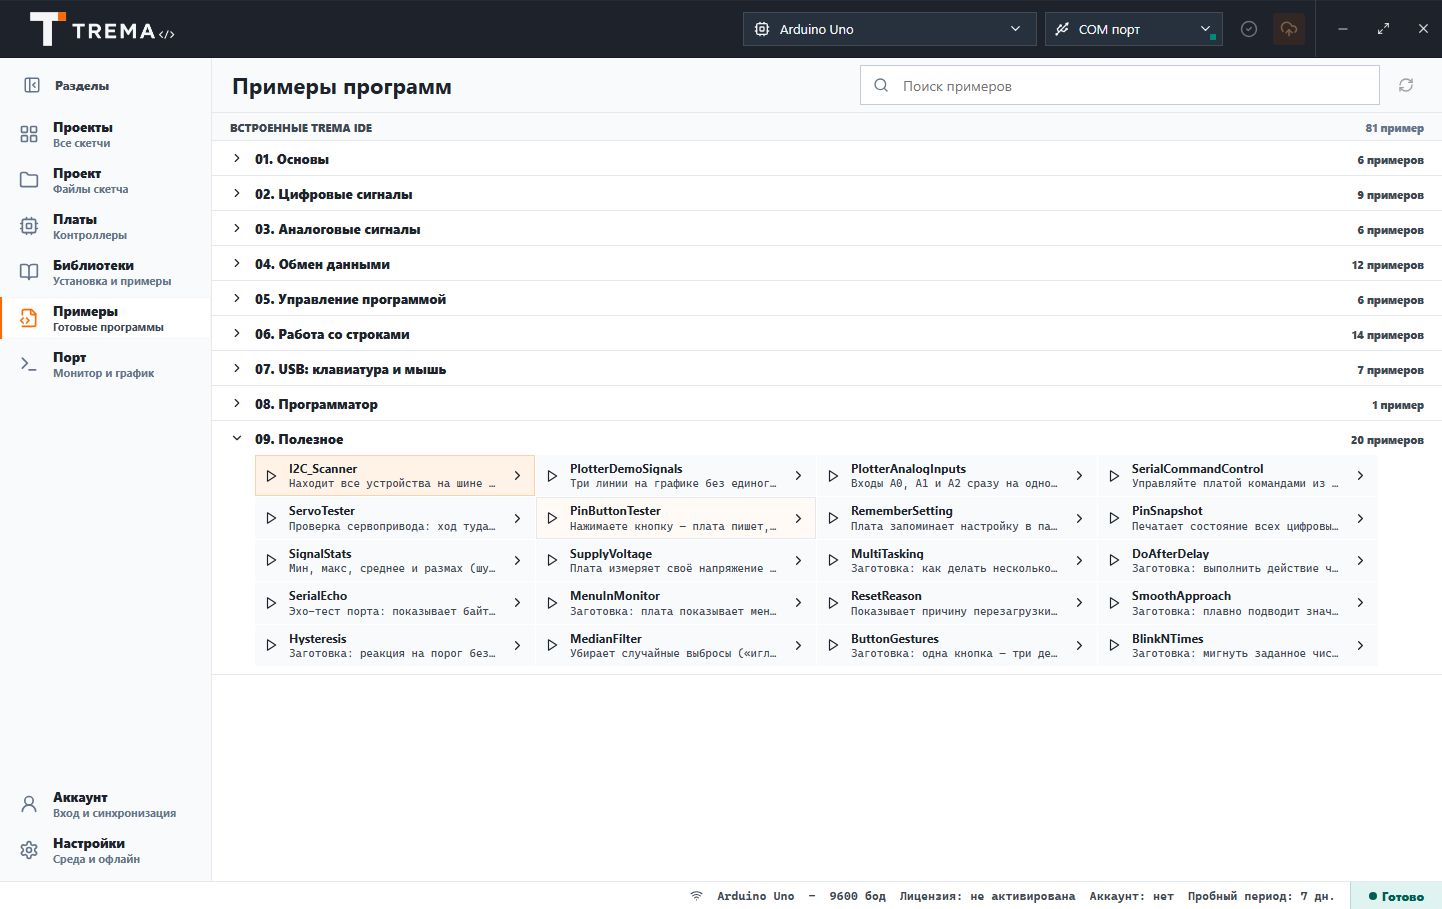This screenshot has width=1442, height=909.
Task: Collapse the 09. Полезное section
Action: tap(826, 439)
